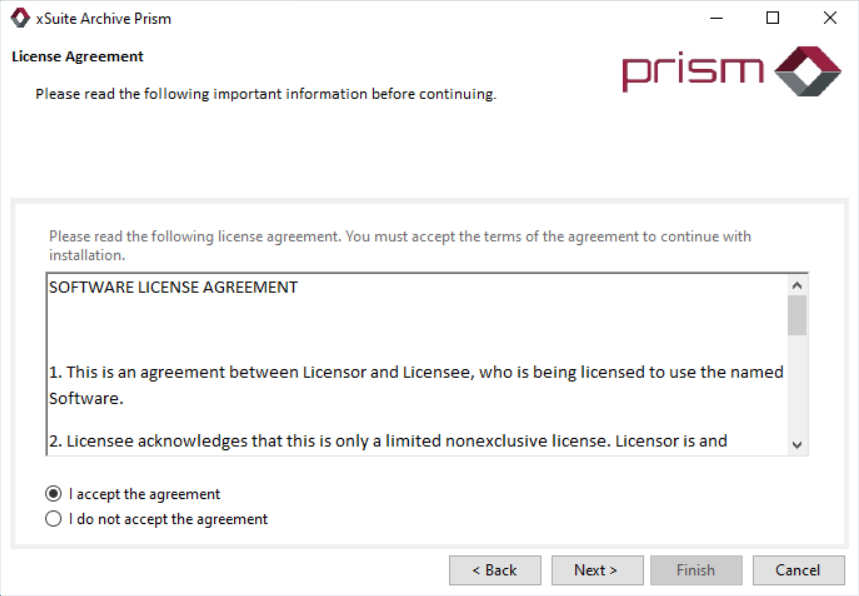Click the license text scrollbar thumb
This screenshot has height=596, width=859.
(x=797, y=314)
